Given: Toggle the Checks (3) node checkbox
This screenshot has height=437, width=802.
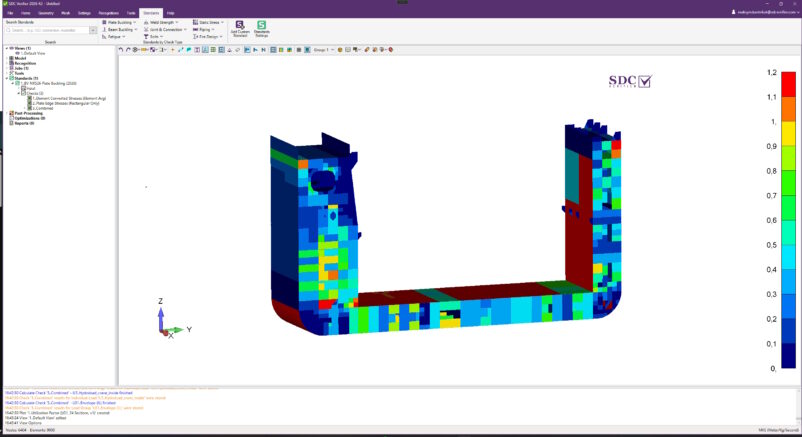Looking at the screenshot, I should pos(24,94).
